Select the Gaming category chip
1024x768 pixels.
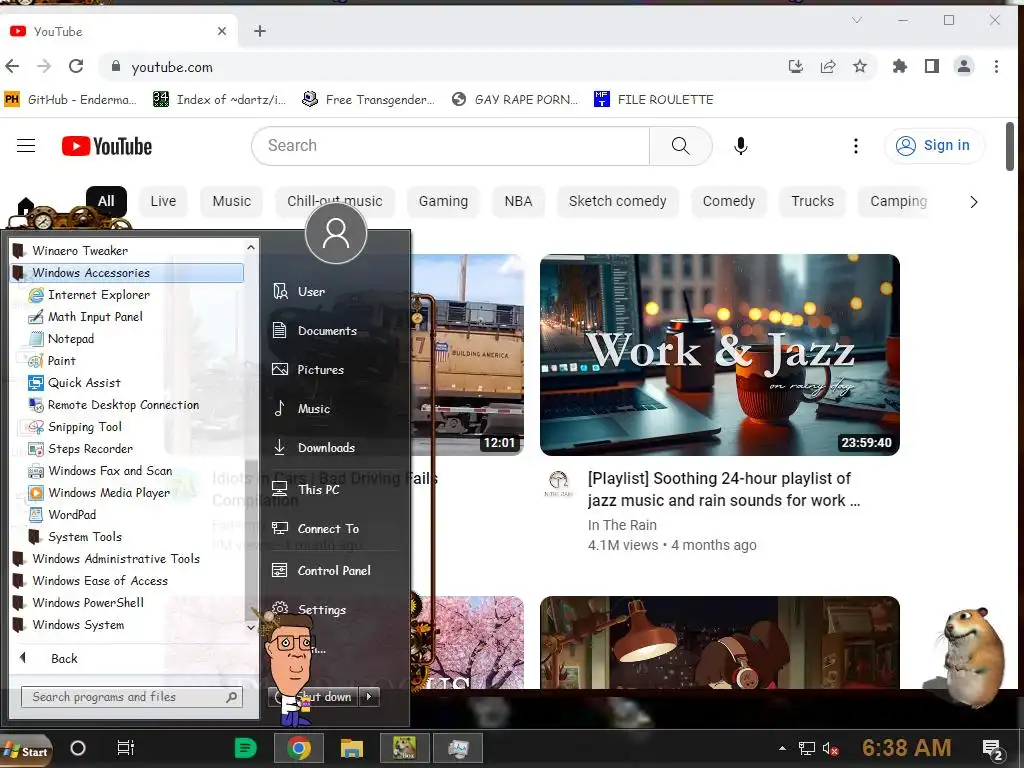(443, 201)
